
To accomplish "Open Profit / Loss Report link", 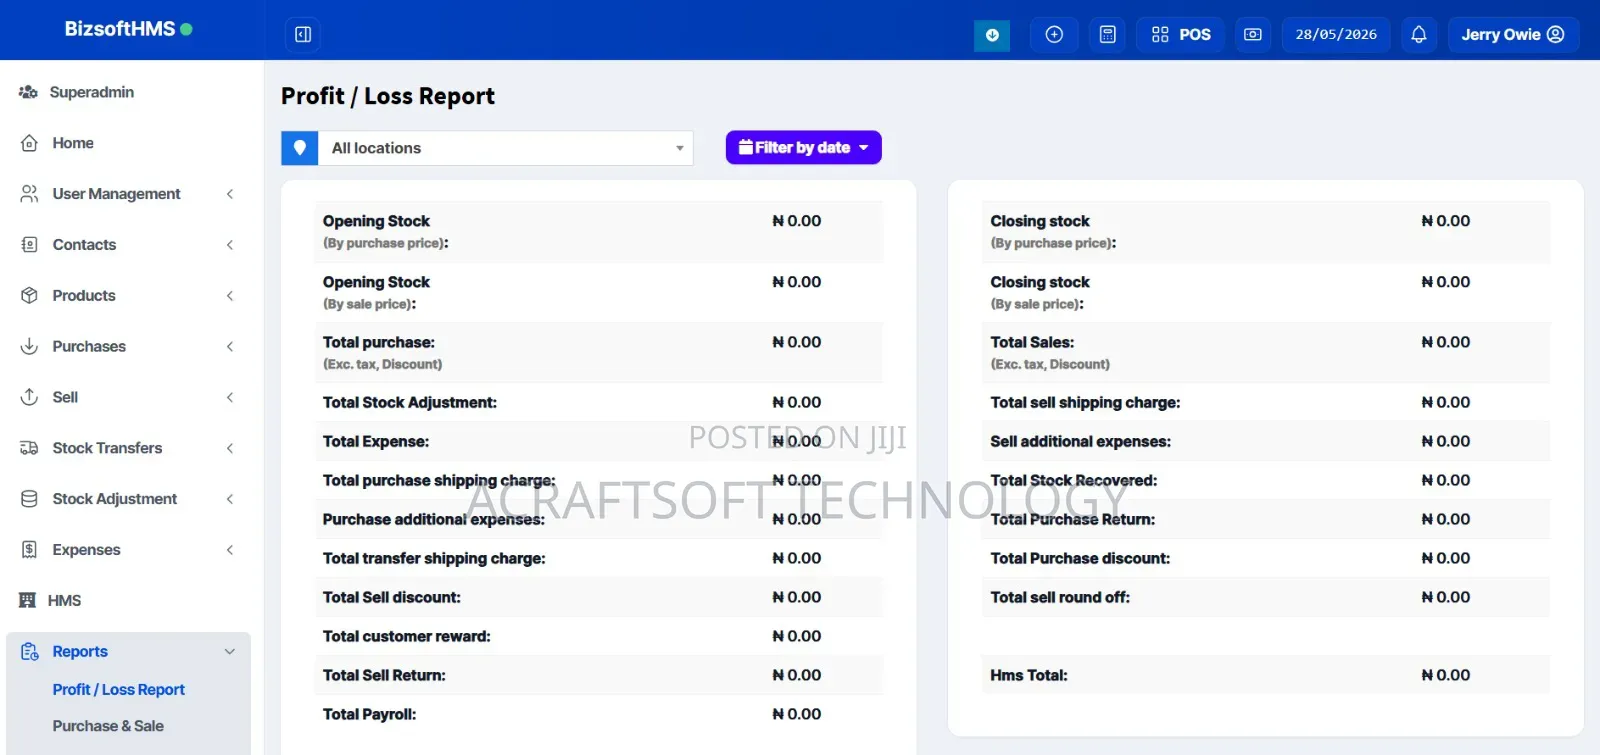I will pyautogui.click(x=118, y=690).
